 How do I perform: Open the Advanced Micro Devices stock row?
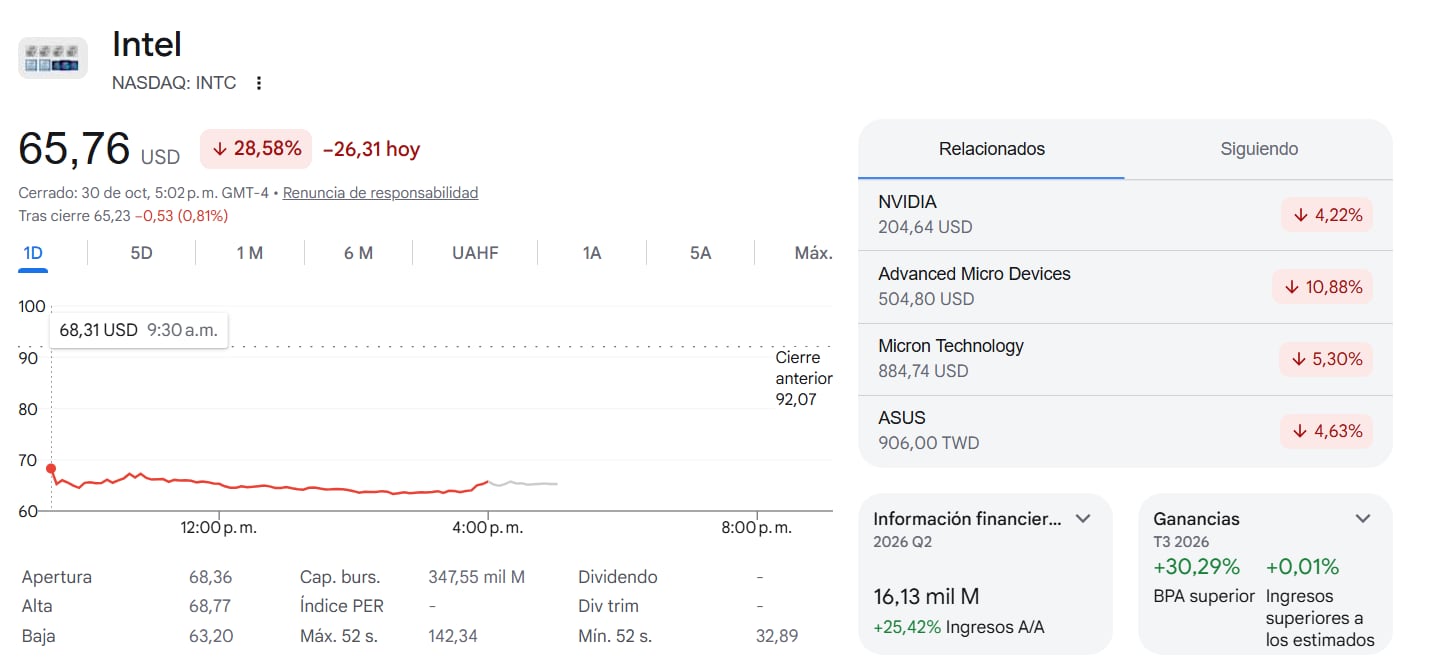click(x=1125, y=287)
